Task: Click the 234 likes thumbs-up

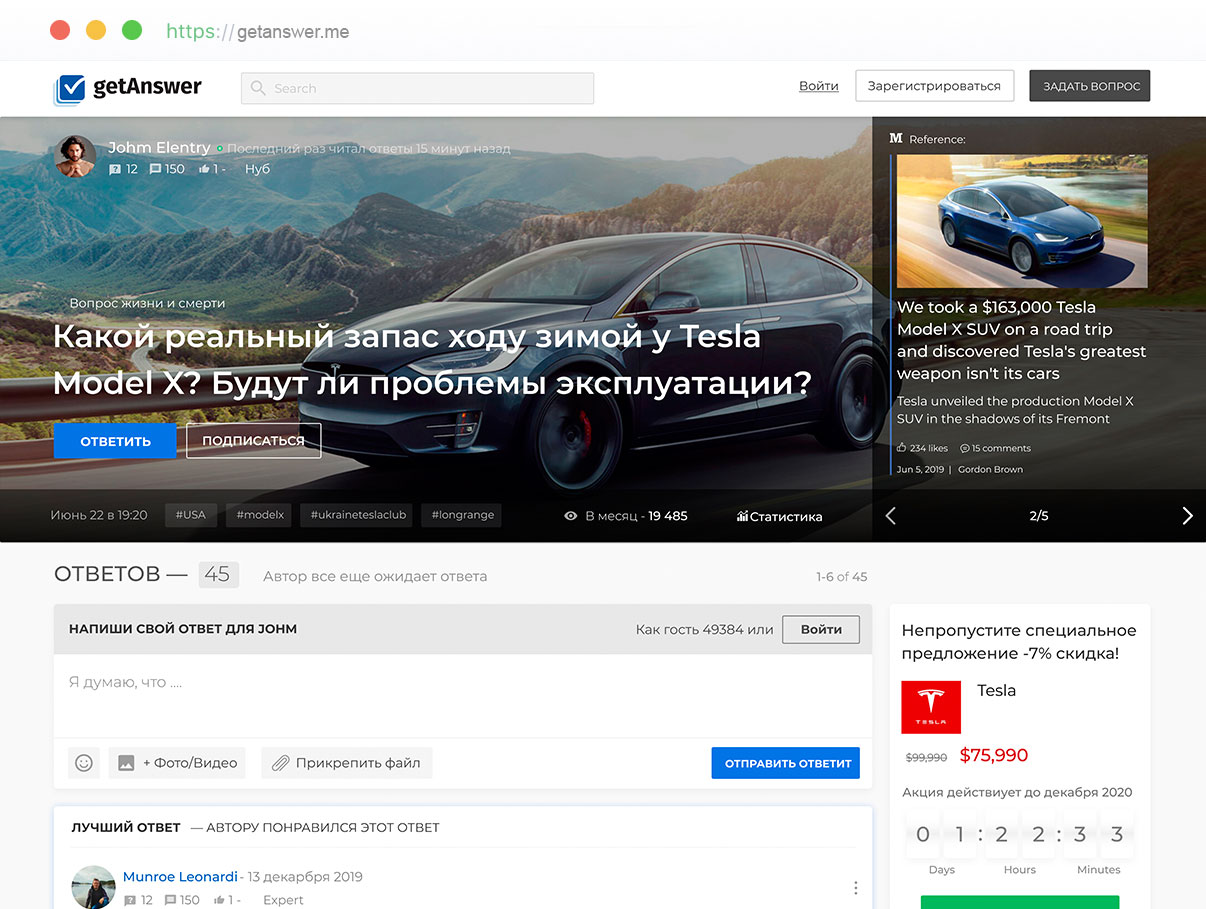Action: [902, 448]
